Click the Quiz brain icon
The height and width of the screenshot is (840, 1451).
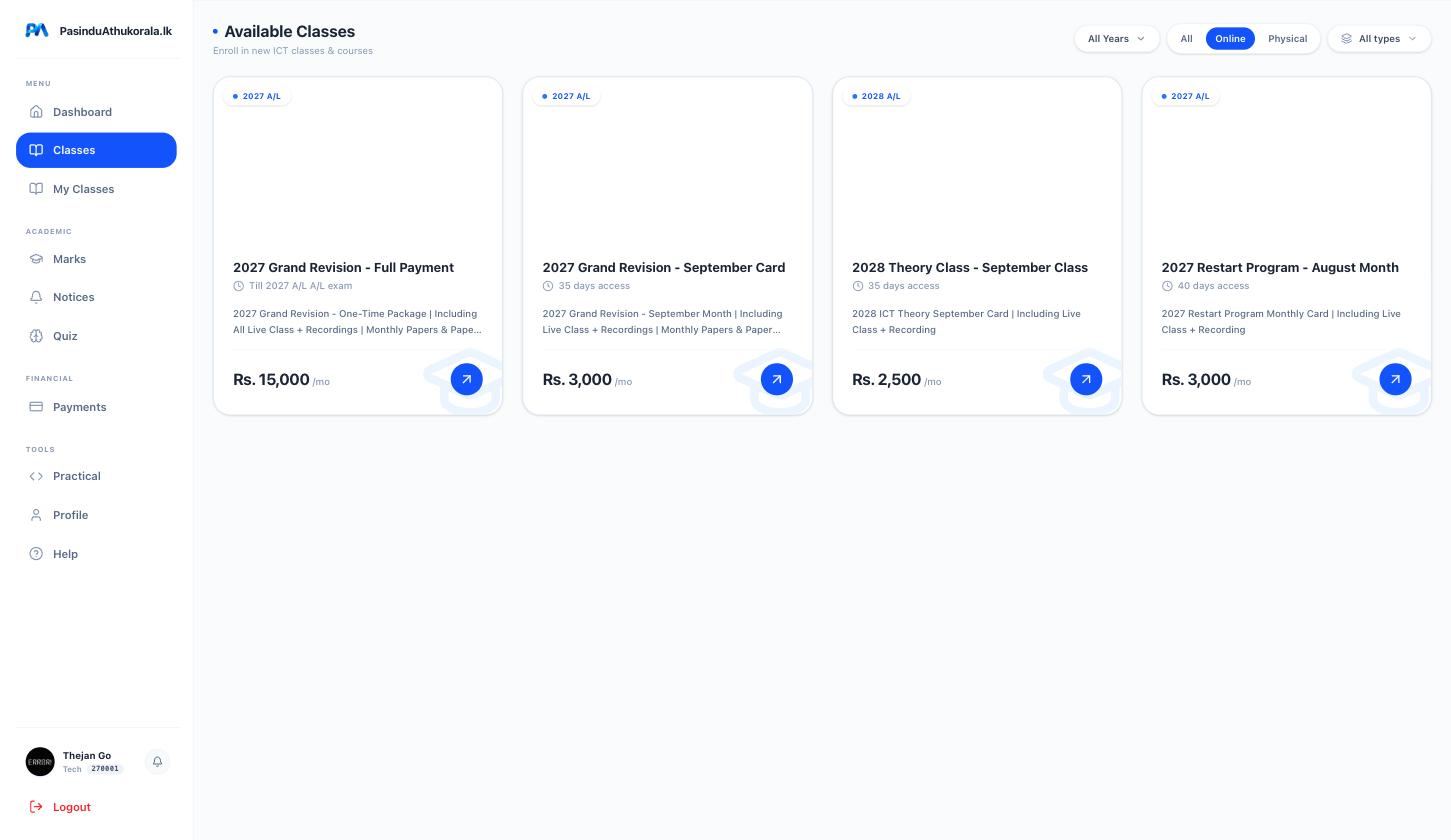point(36,336)
